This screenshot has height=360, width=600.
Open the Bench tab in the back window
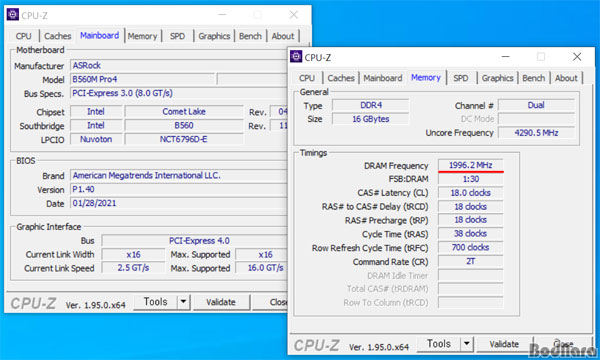coord(250,36)
